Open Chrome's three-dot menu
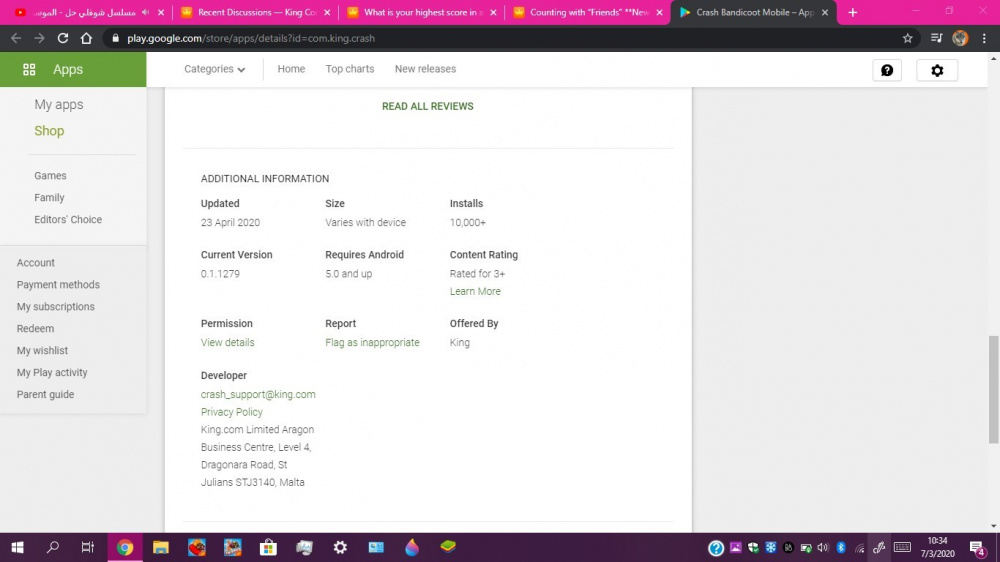The image size is (1000, 562). 984,38
